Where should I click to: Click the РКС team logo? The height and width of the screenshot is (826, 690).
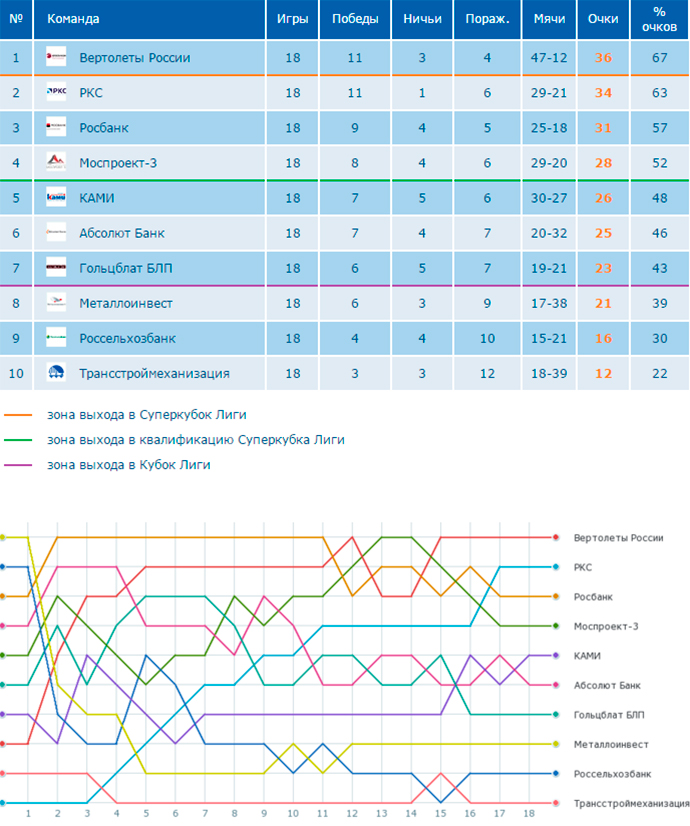tap(56, 92)
